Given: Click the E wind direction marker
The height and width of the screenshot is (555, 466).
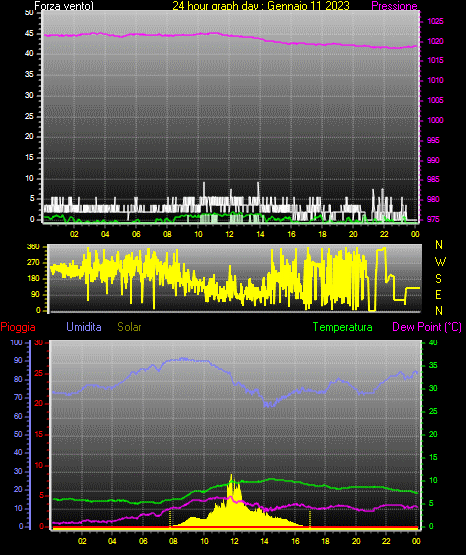Looking at the screenshot, I should click(438, 294).
